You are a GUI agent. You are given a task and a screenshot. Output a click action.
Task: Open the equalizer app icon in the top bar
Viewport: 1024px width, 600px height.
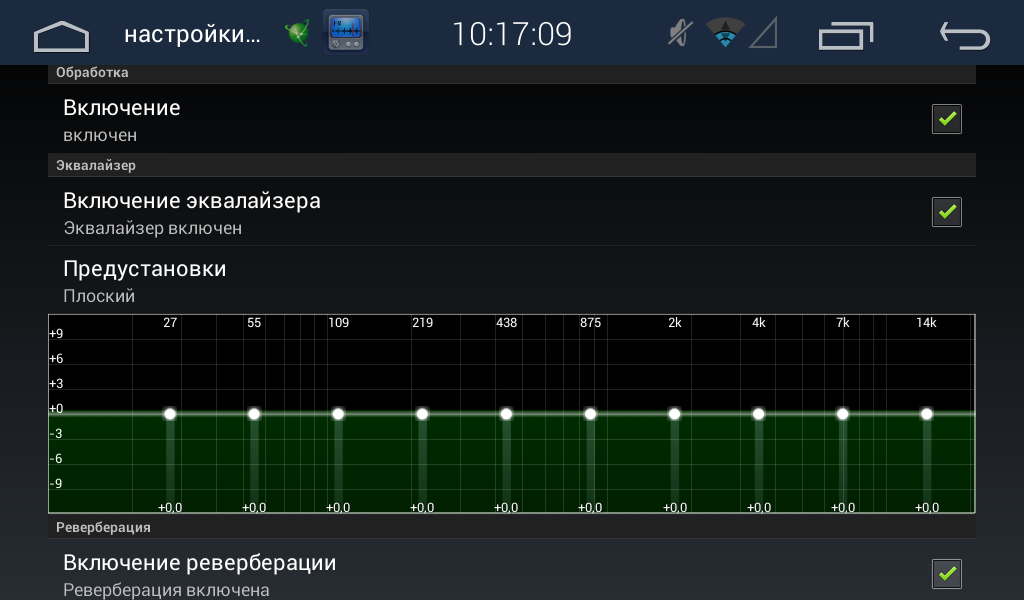coord(345,32)
